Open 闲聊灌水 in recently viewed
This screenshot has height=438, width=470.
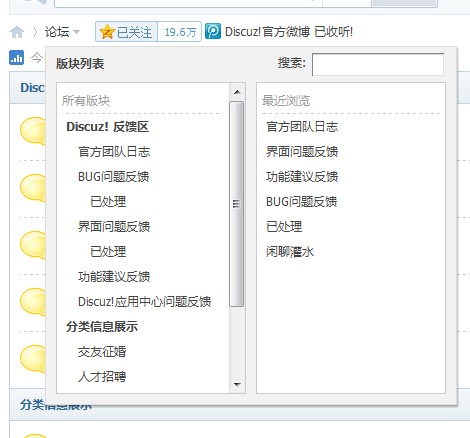pos(290,252)
